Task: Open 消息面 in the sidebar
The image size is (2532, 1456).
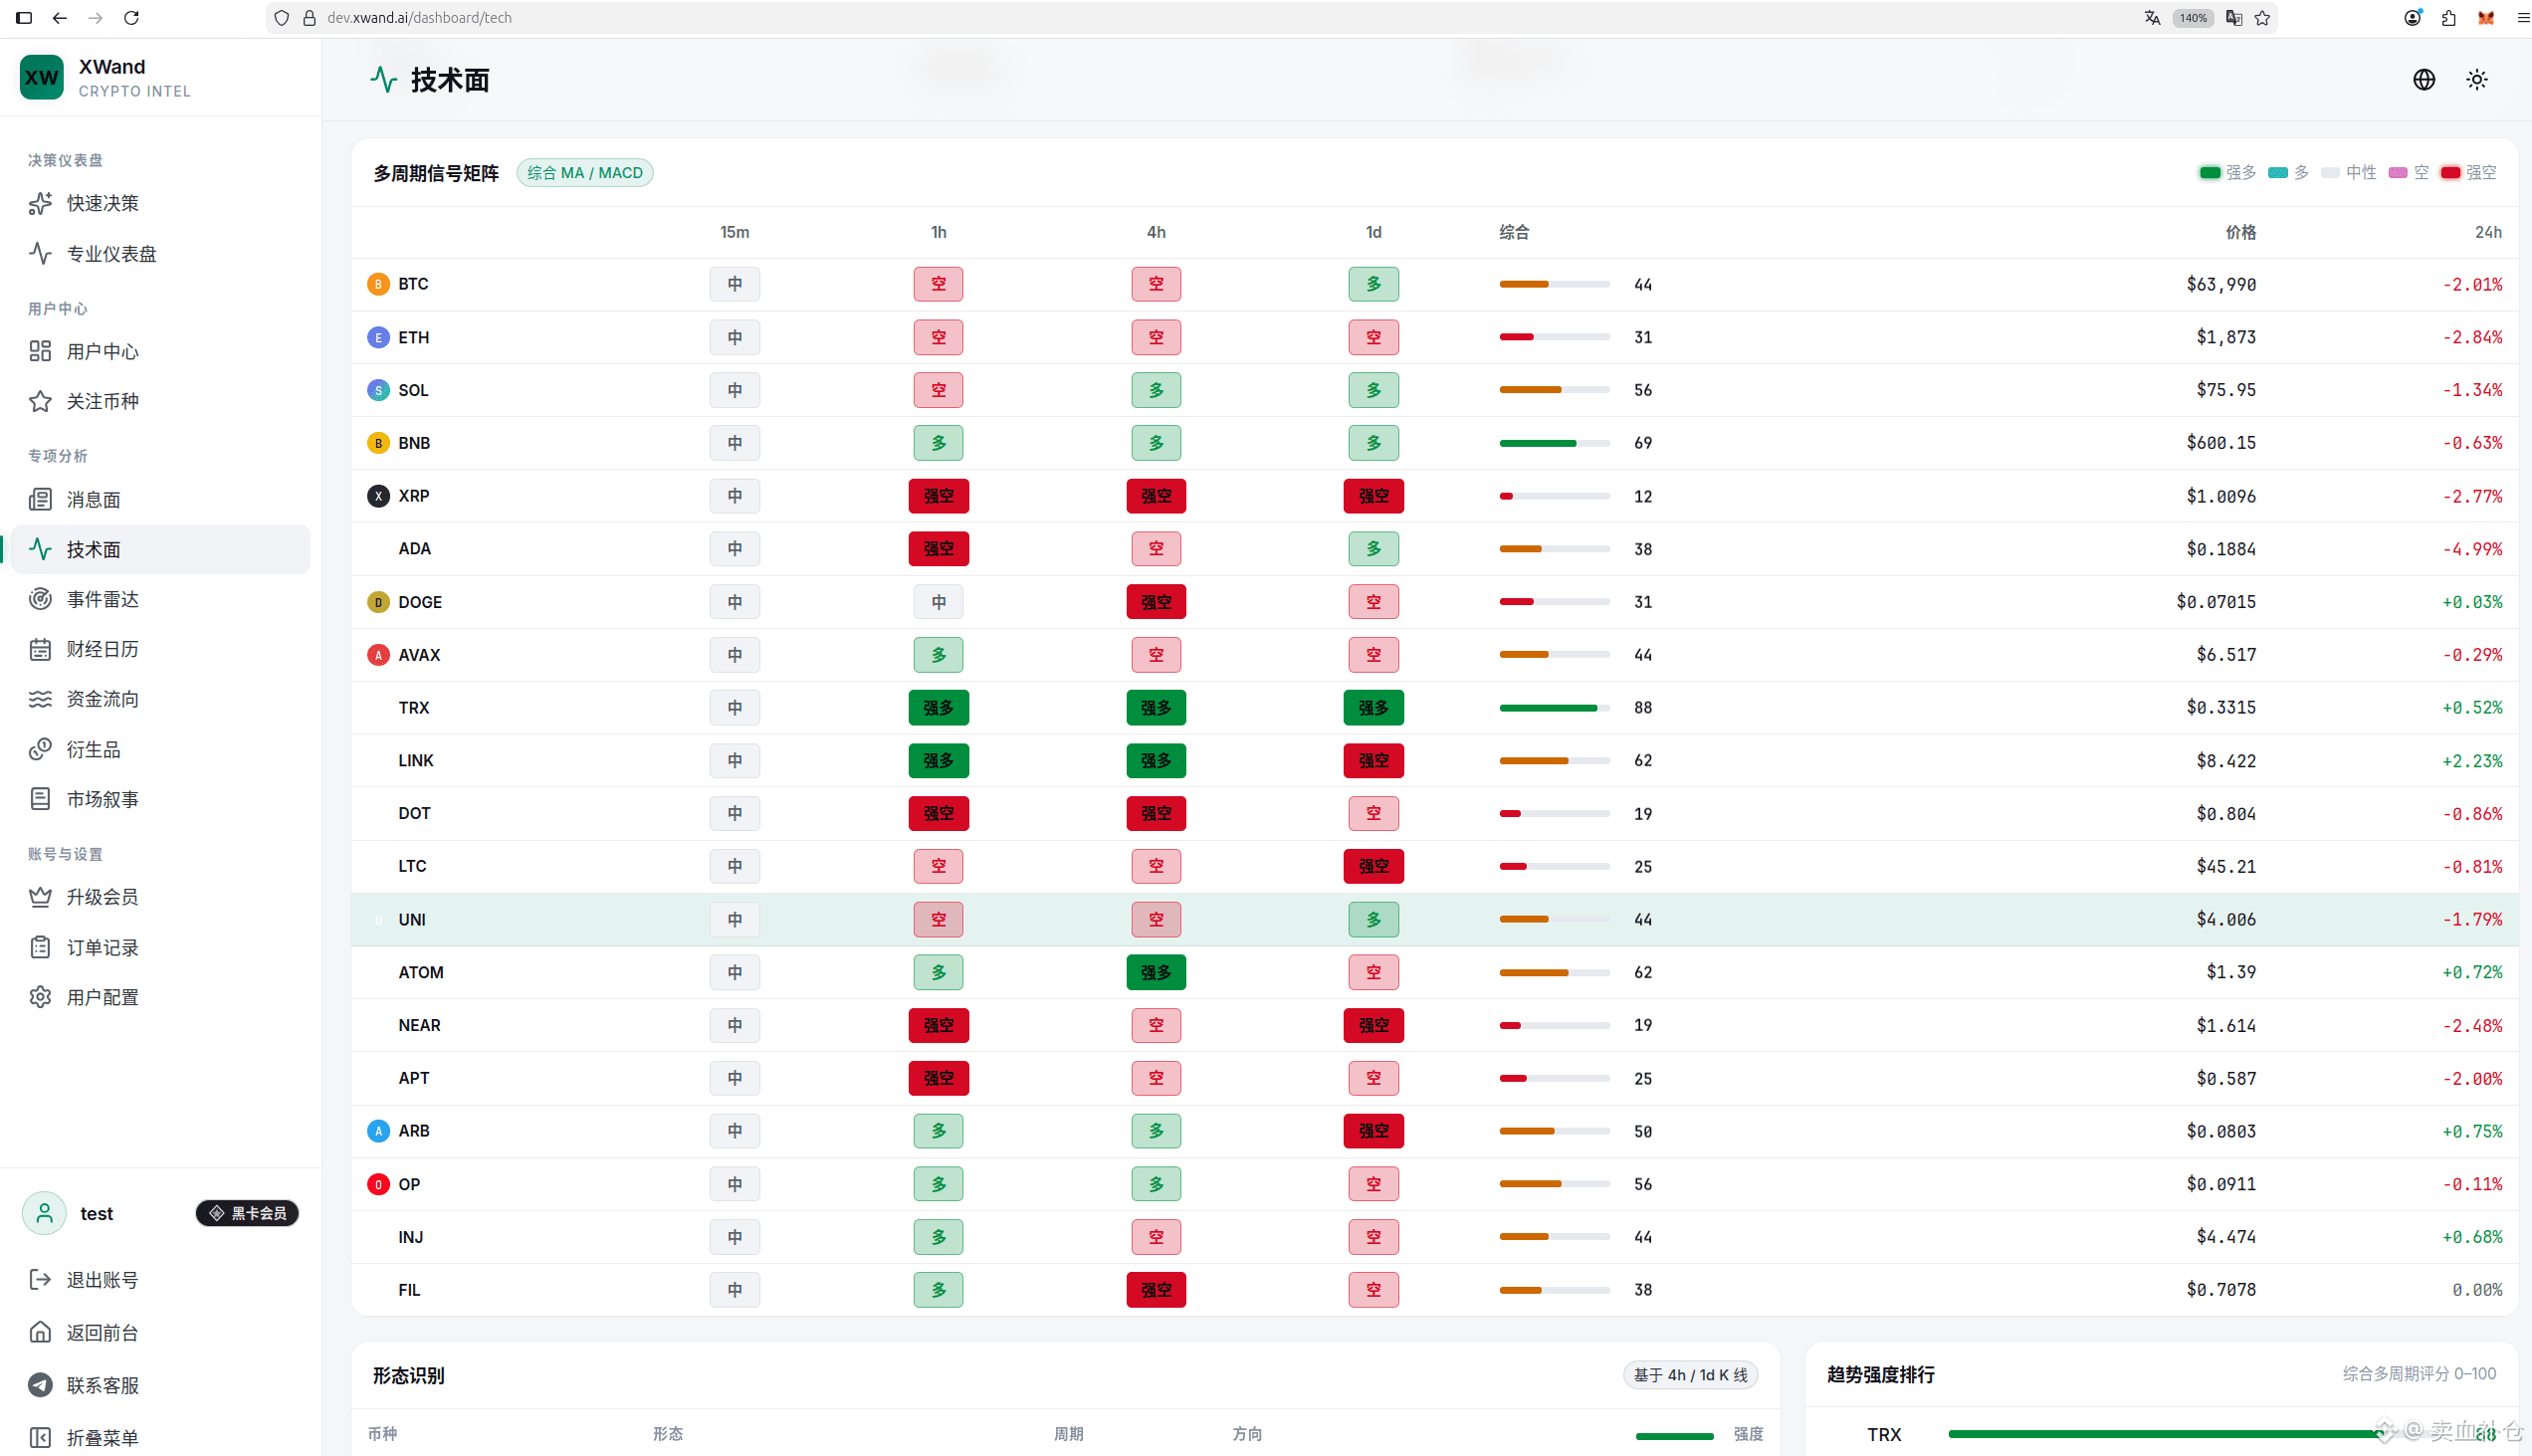Action: coord(161,499)
